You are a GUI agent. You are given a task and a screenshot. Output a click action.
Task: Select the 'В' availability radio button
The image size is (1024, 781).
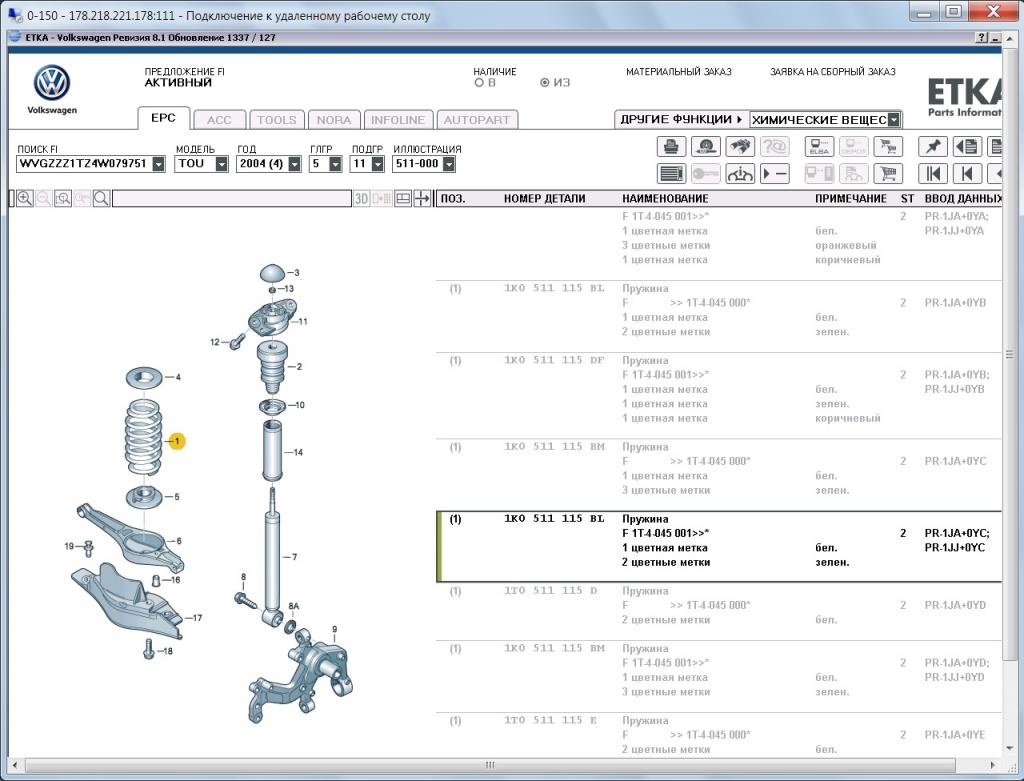479,83
